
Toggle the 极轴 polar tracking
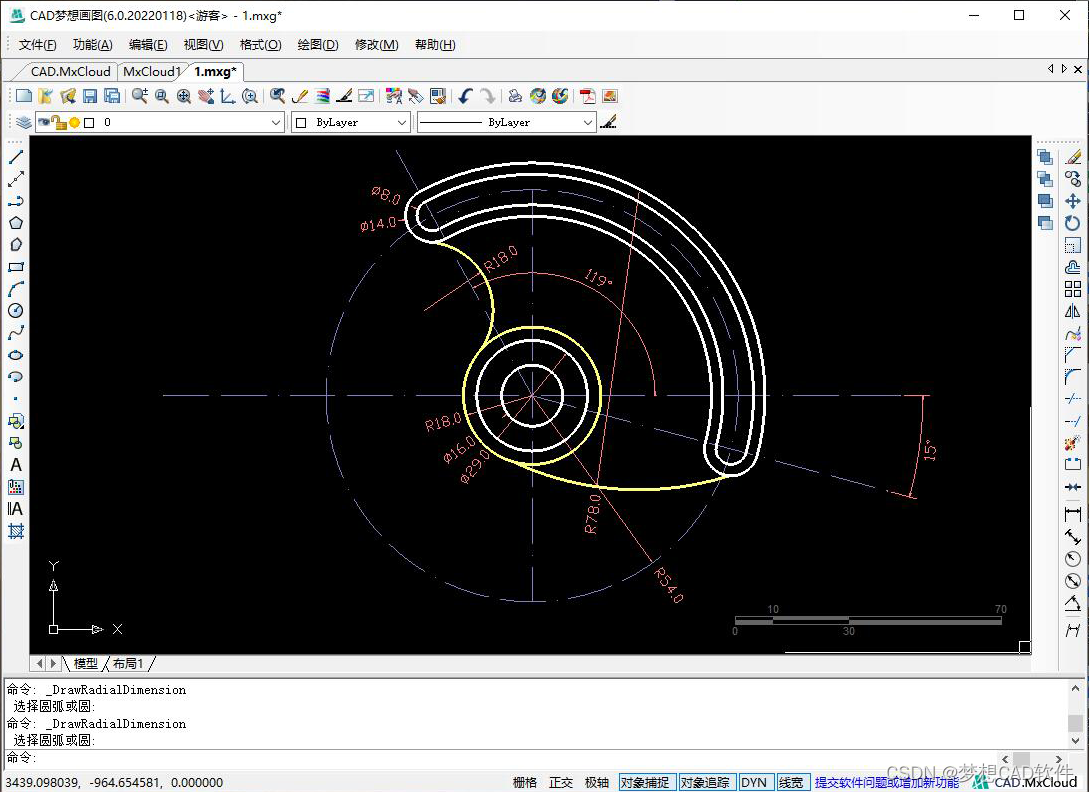597,782
